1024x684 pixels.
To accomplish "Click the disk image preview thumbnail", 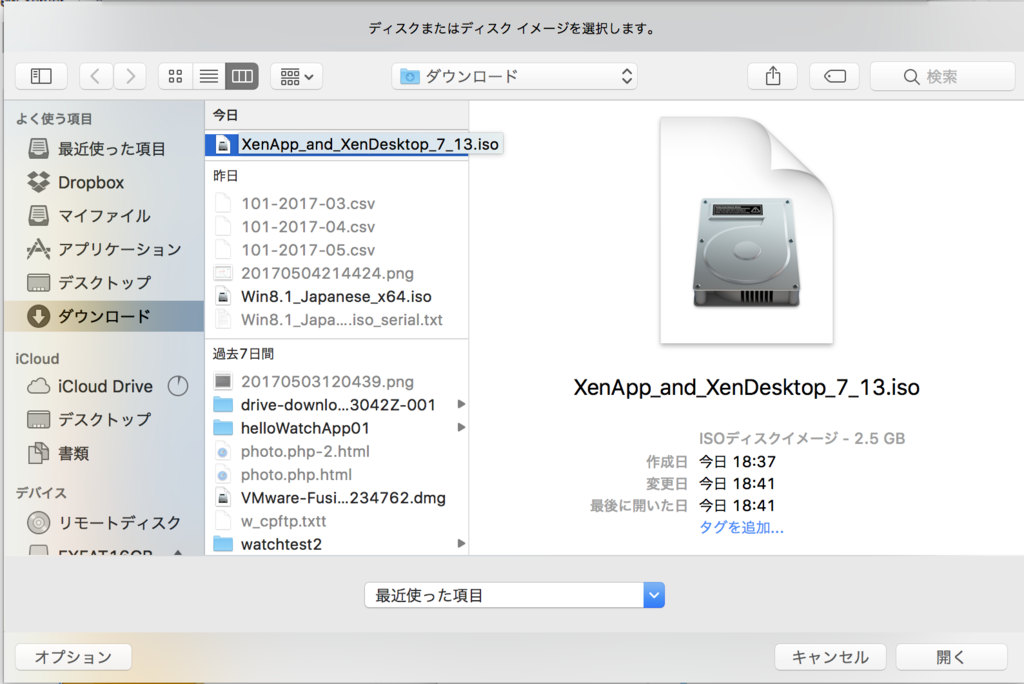I will point(746,230).
